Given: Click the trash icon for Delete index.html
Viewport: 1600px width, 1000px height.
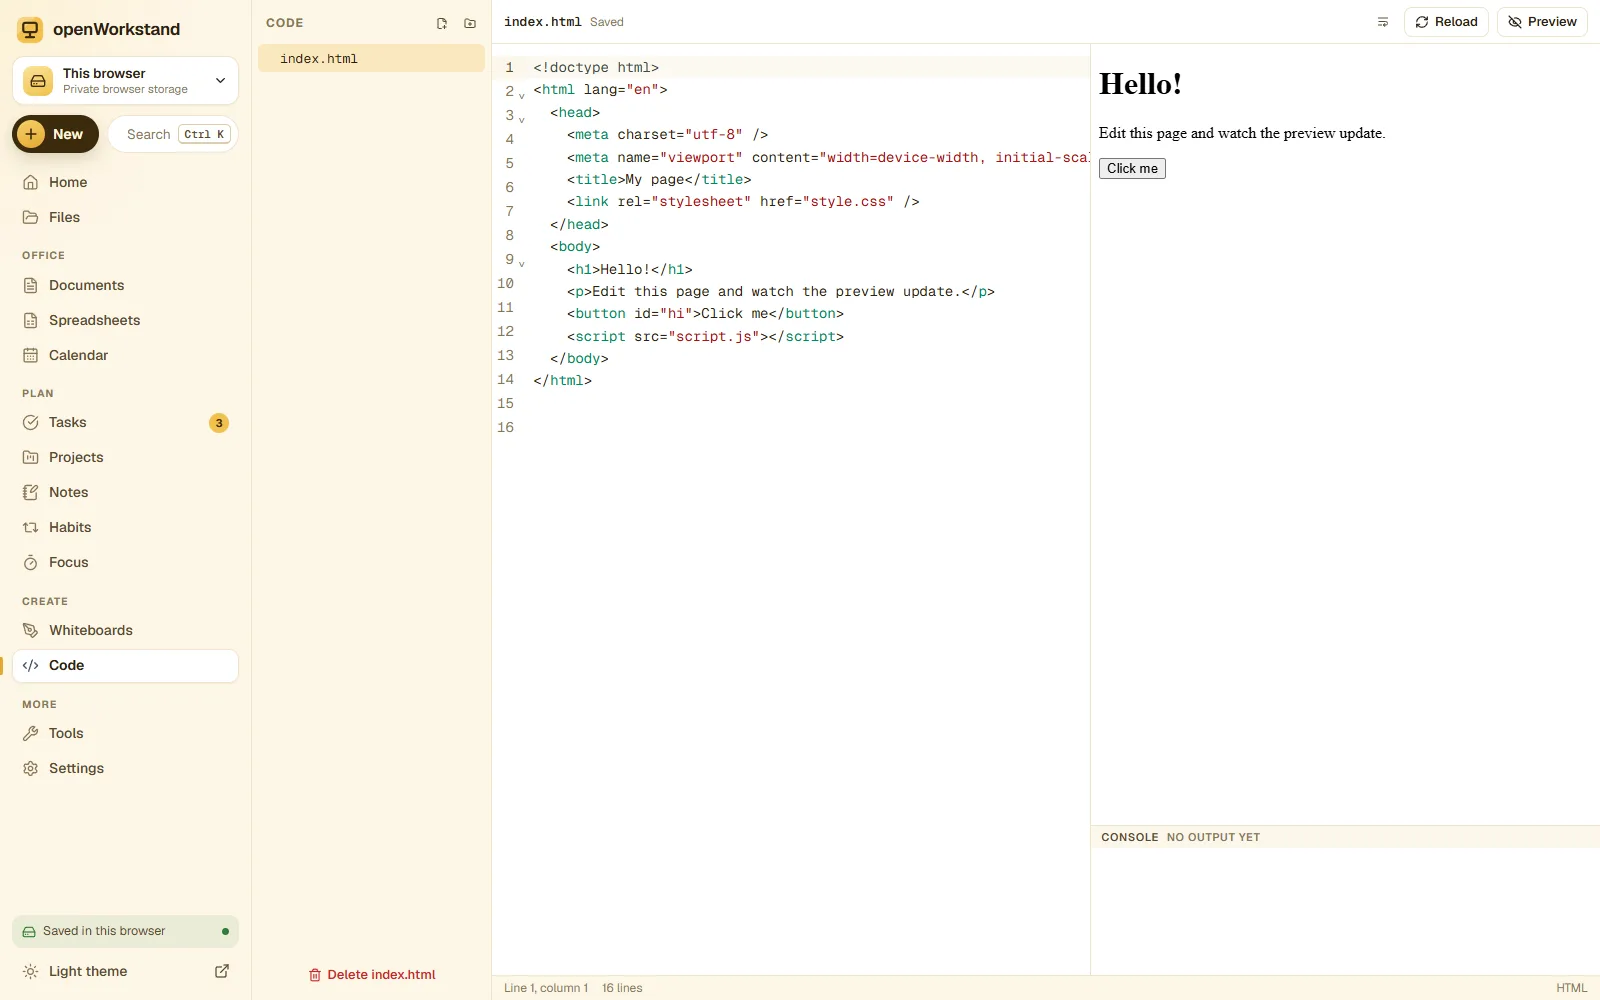Looking at the screenshot, I should [x=315, y=975].
